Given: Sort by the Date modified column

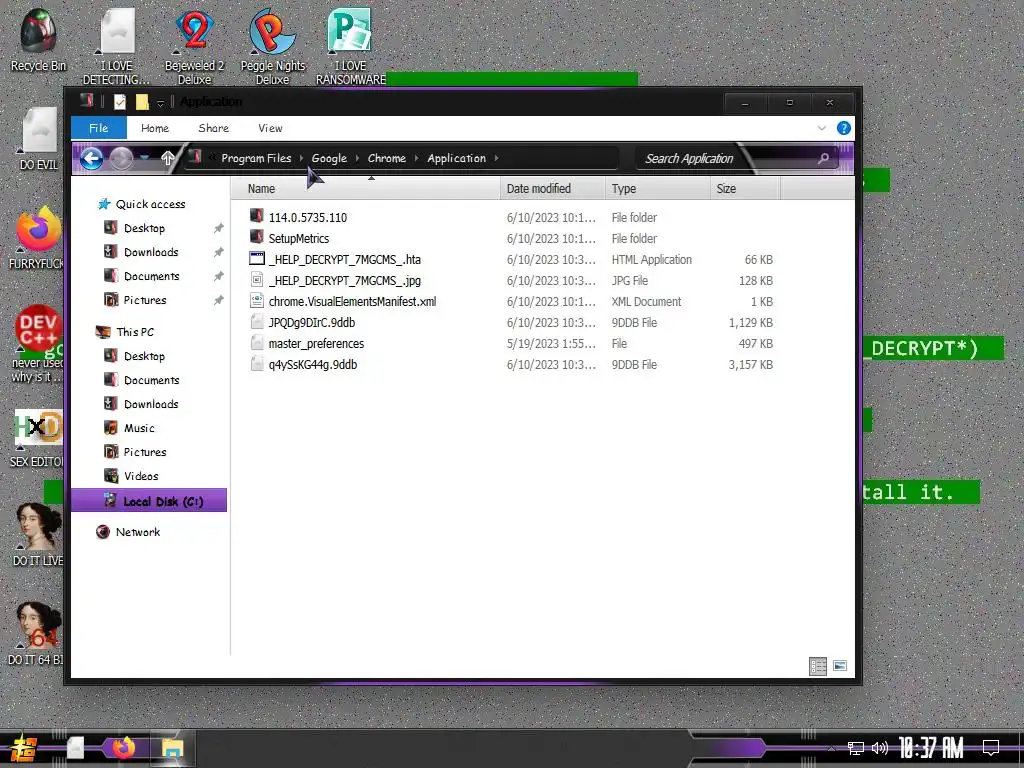Looking at the screenshot, I should (x=552, y=189).
